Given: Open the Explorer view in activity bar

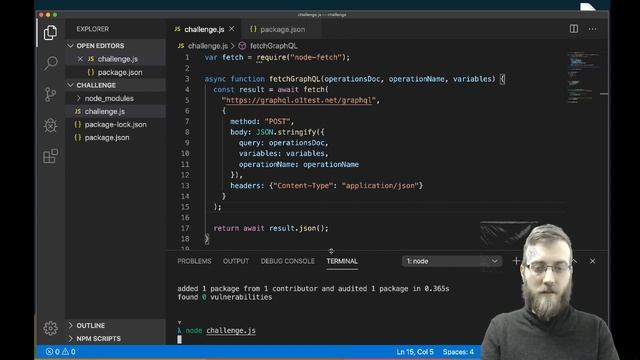Looking at the screenshot, I should 50,33.
